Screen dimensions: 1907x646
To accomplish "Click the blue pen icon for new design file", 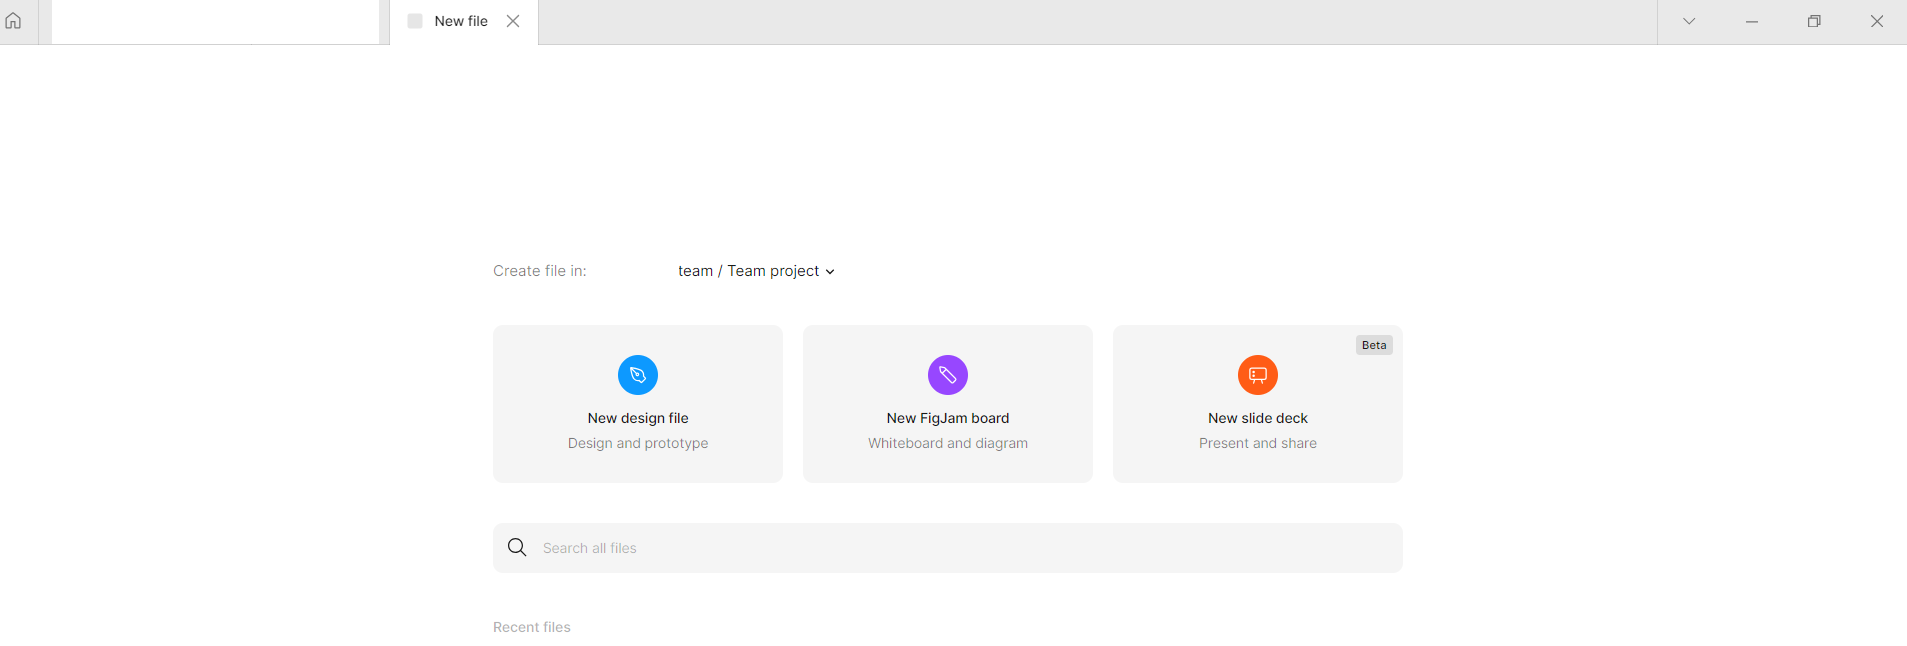I will 638,375.
